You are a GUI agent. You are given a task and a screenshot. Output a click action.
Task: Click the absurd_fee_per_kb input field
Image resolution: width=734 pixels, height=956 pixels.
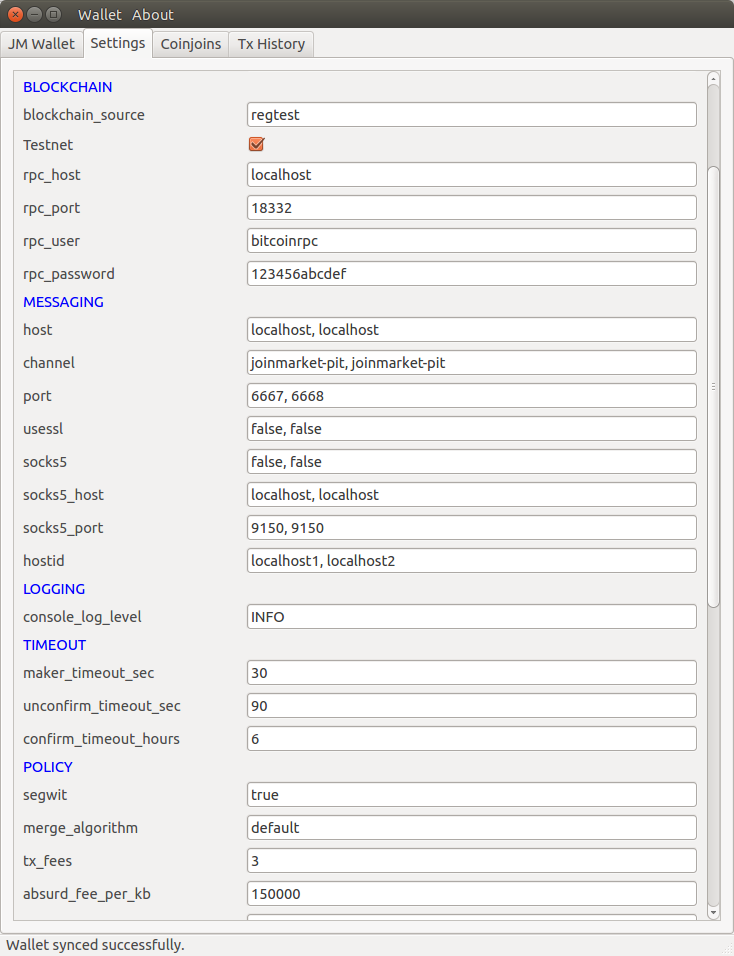pyautogui.click(x=471, y=894)
